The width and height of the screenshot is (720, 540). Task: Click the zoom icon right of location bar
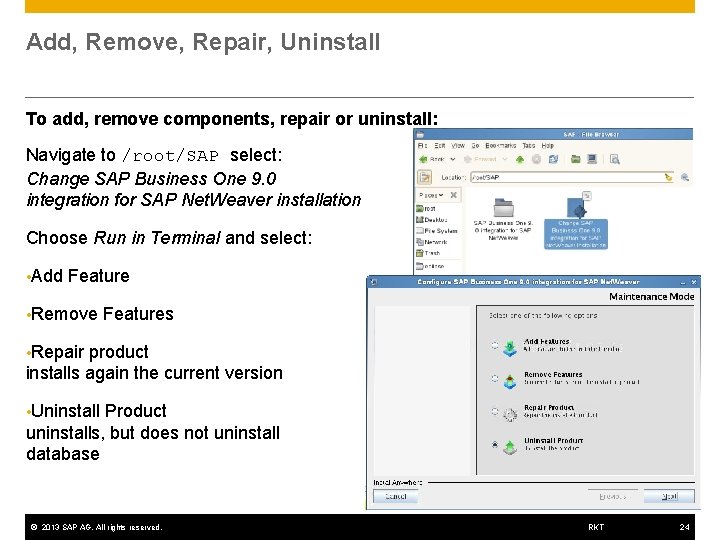685,177
